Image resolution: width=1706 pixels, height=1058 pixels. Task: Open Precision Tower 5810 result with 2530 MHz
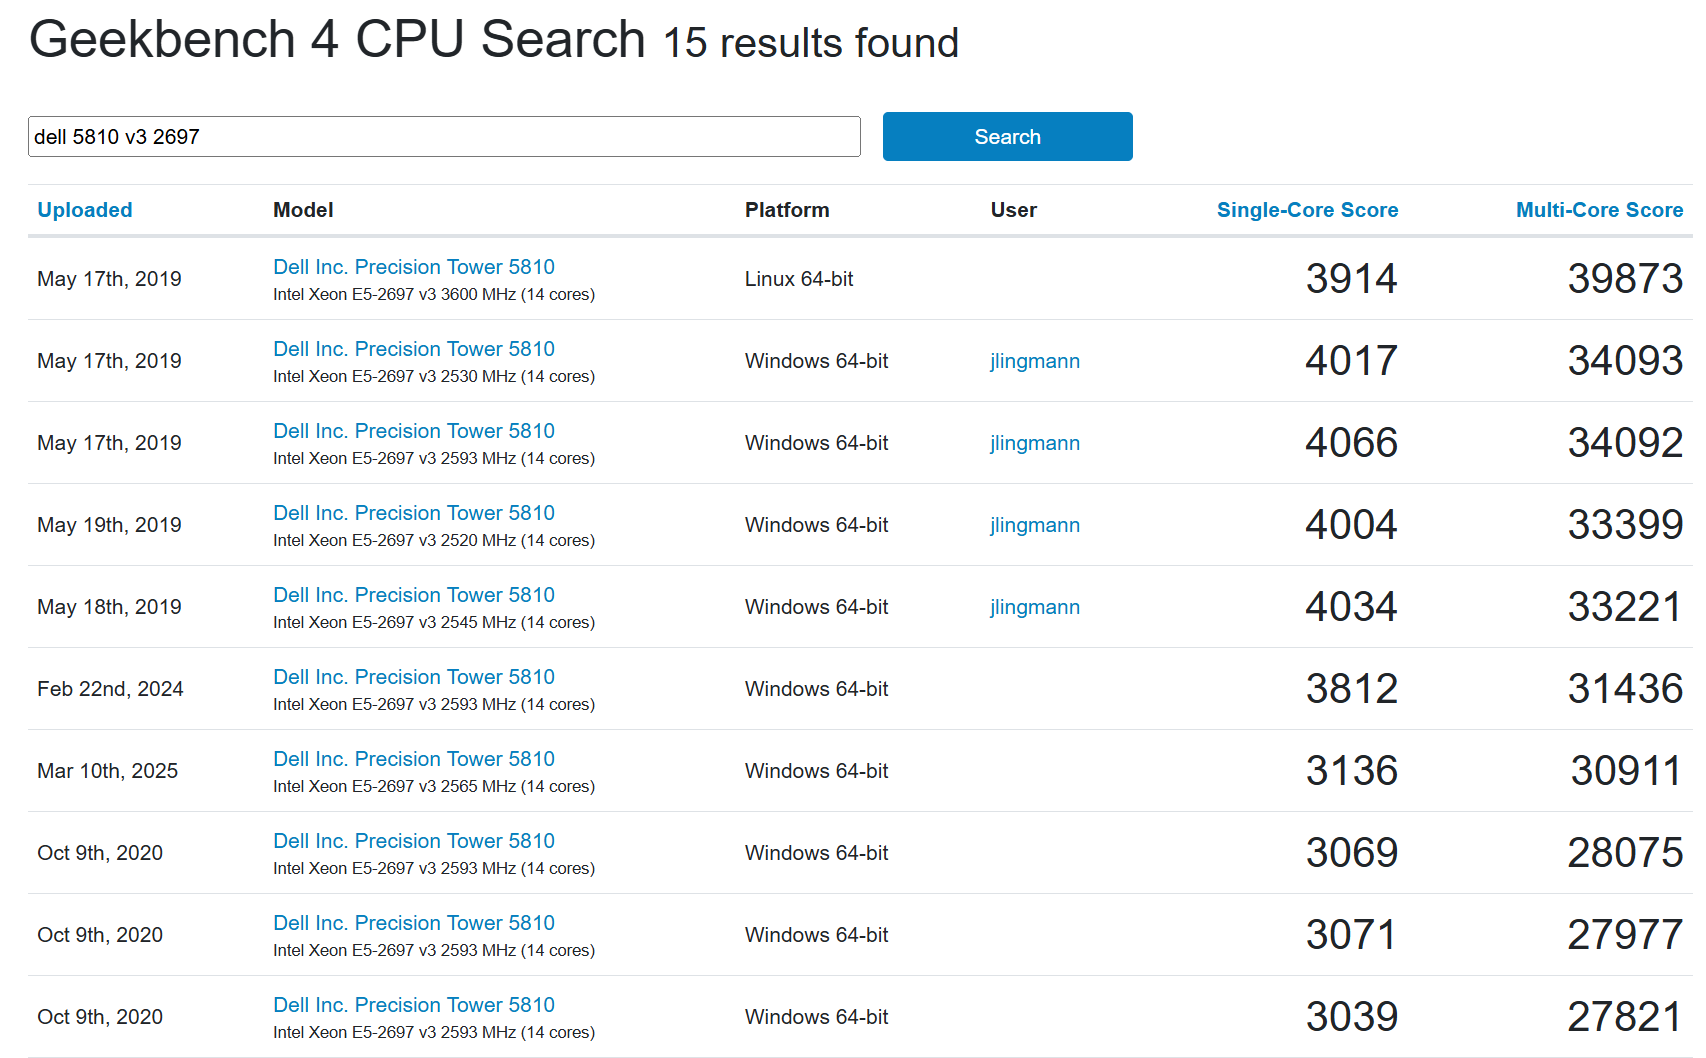[414, 349]
